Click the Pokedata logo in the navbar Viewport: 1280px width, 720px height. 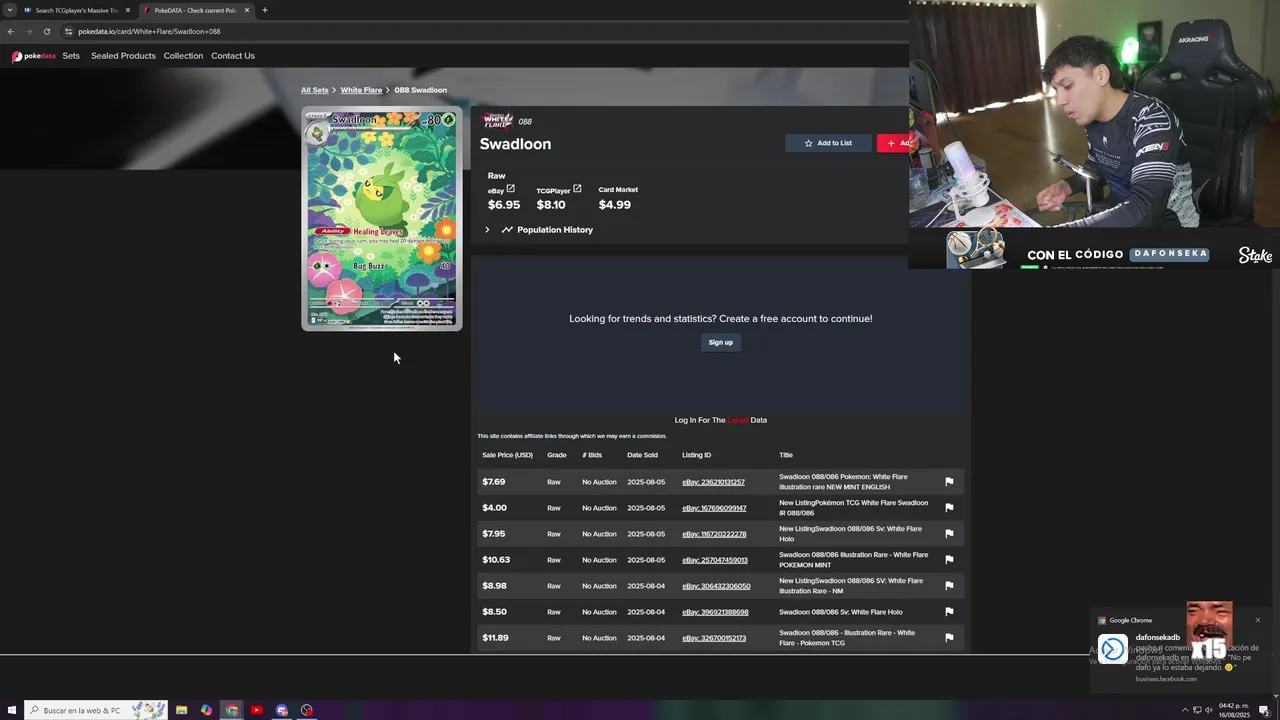33,56
